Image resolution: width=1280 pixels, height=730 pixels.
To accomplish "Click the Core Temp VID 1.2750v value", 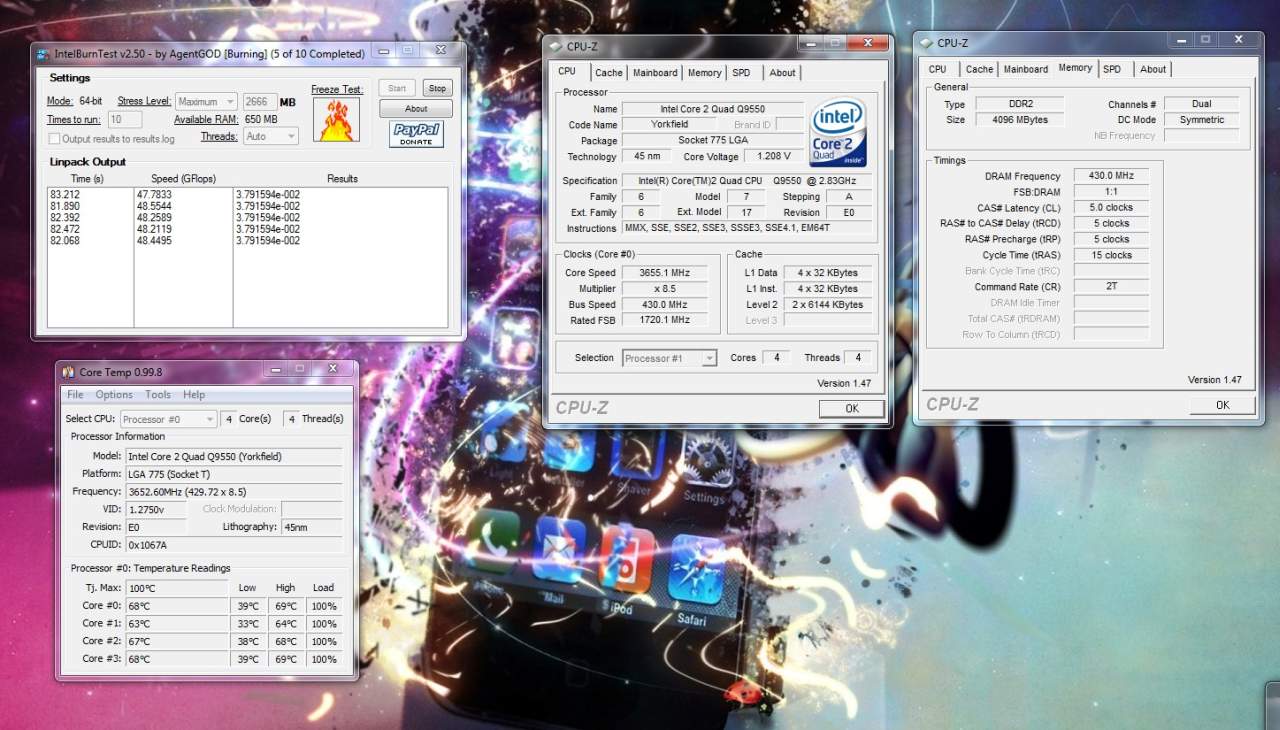I will (x=156, y=509).
